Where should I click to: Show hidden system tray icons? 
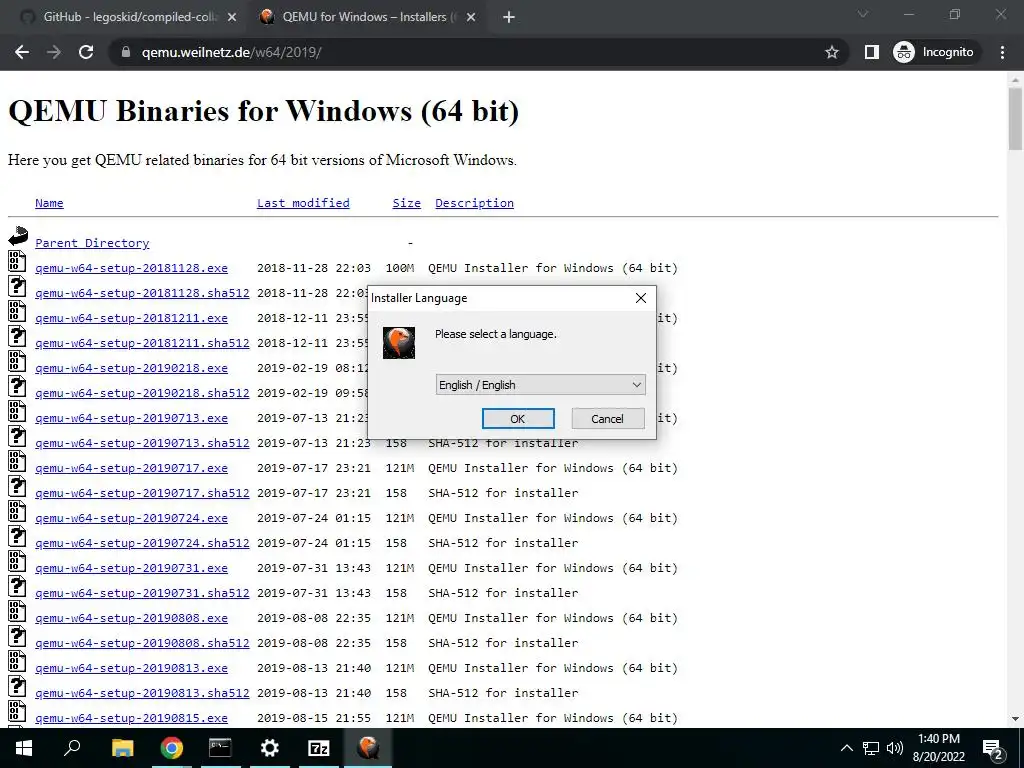point(846,748)
